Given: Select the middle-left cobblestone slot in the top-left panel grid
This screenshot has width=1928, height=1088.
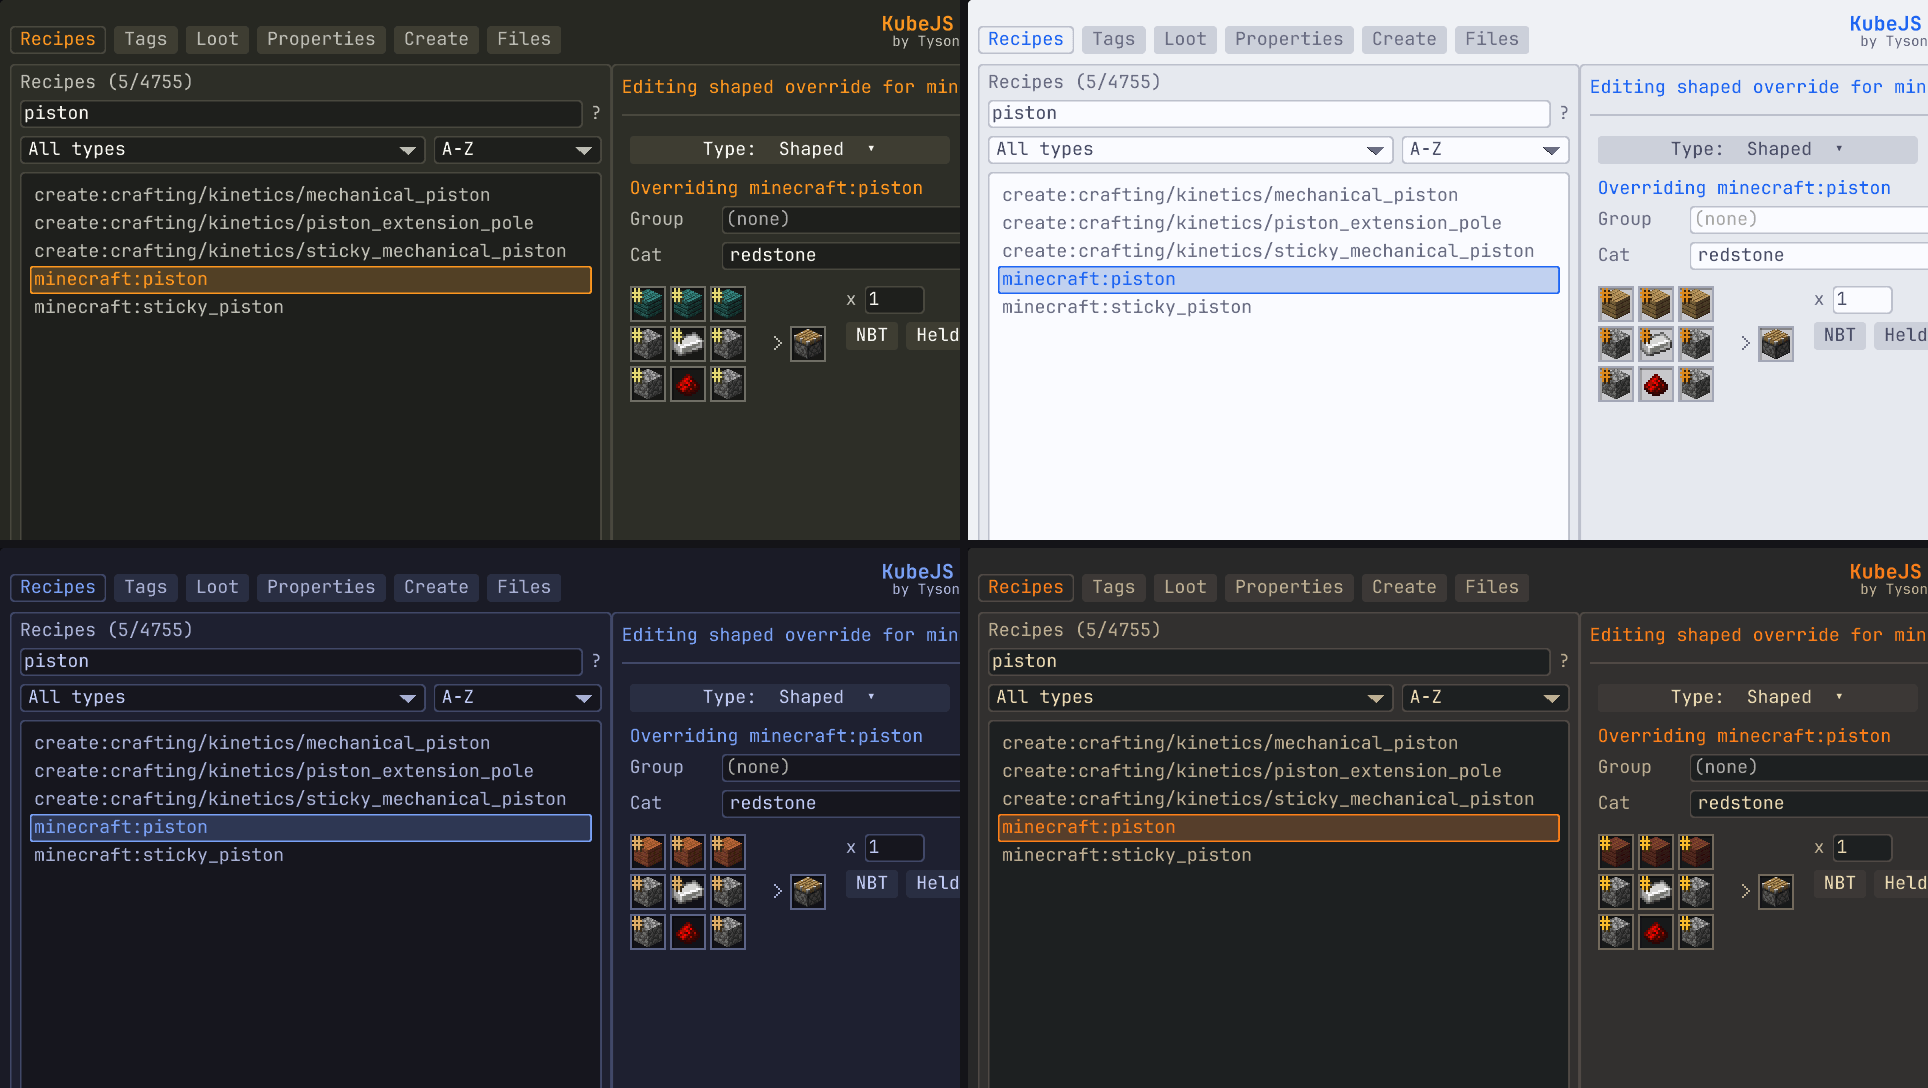Looking at the screenshot, I should point(648,344).
